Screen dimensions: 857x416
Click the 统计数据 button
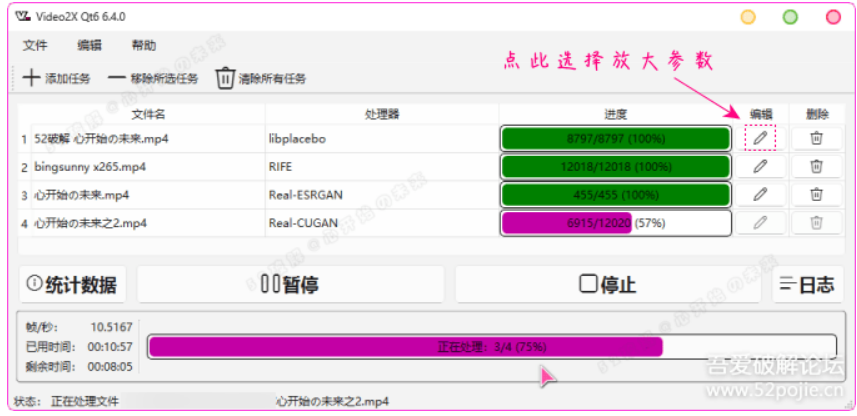[x=73, y=284]
